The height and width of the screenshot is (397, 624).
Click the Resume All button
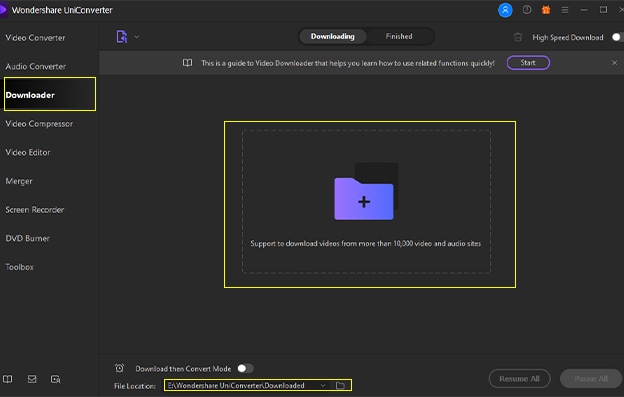pos(519,379)
